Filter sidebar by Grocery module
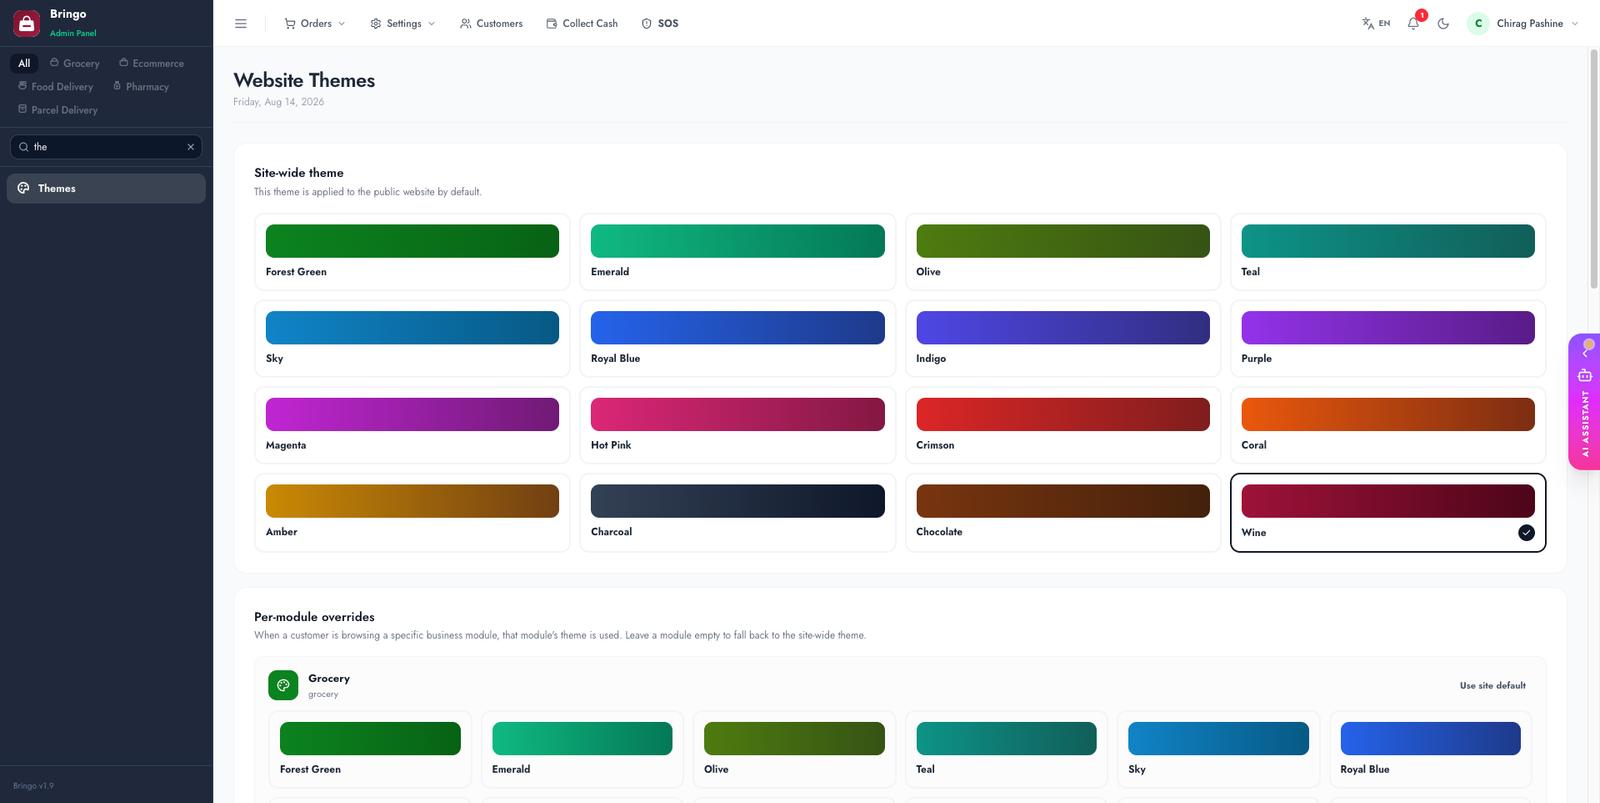 [x=75, y=63]
